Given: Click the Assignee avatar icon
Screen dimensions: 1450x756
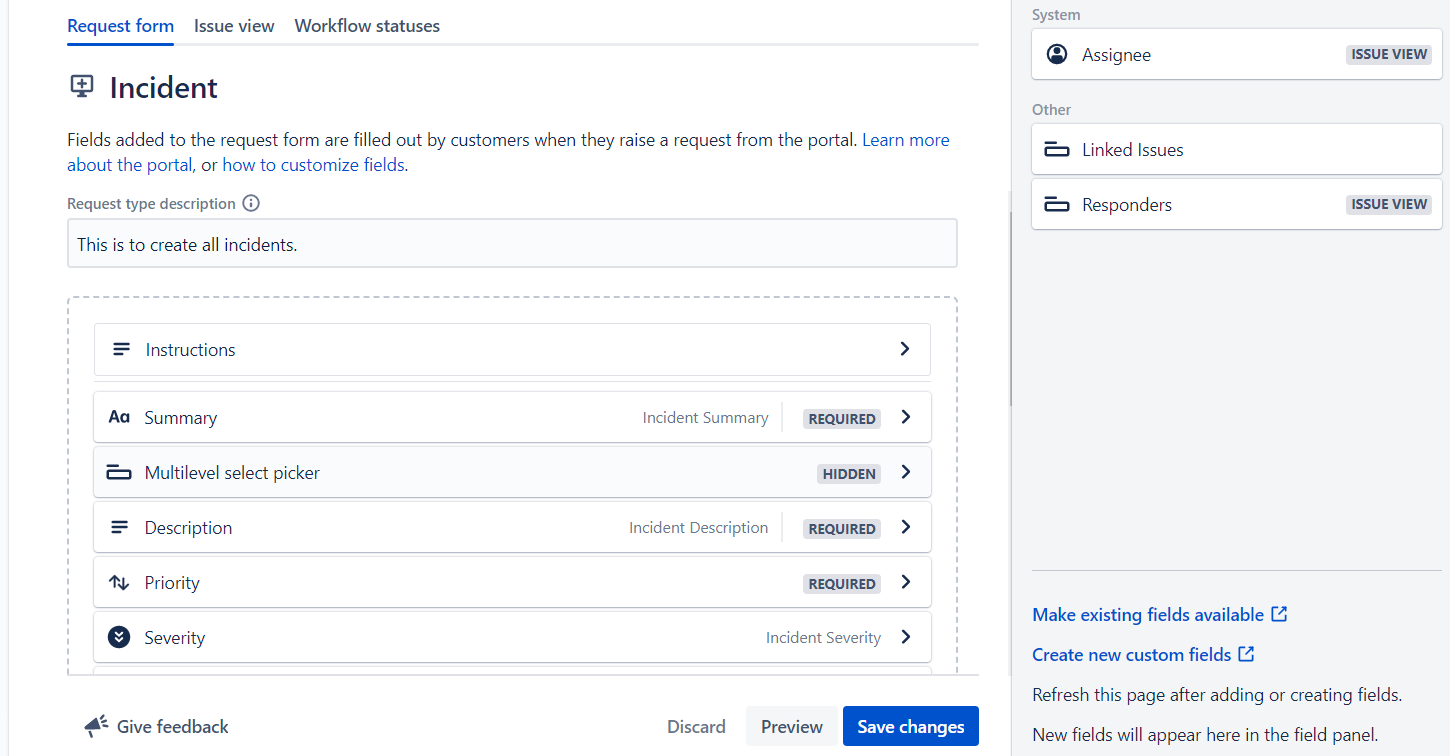Looking at the screenshot, I should pyautogui.click(x=1057, y=54).
